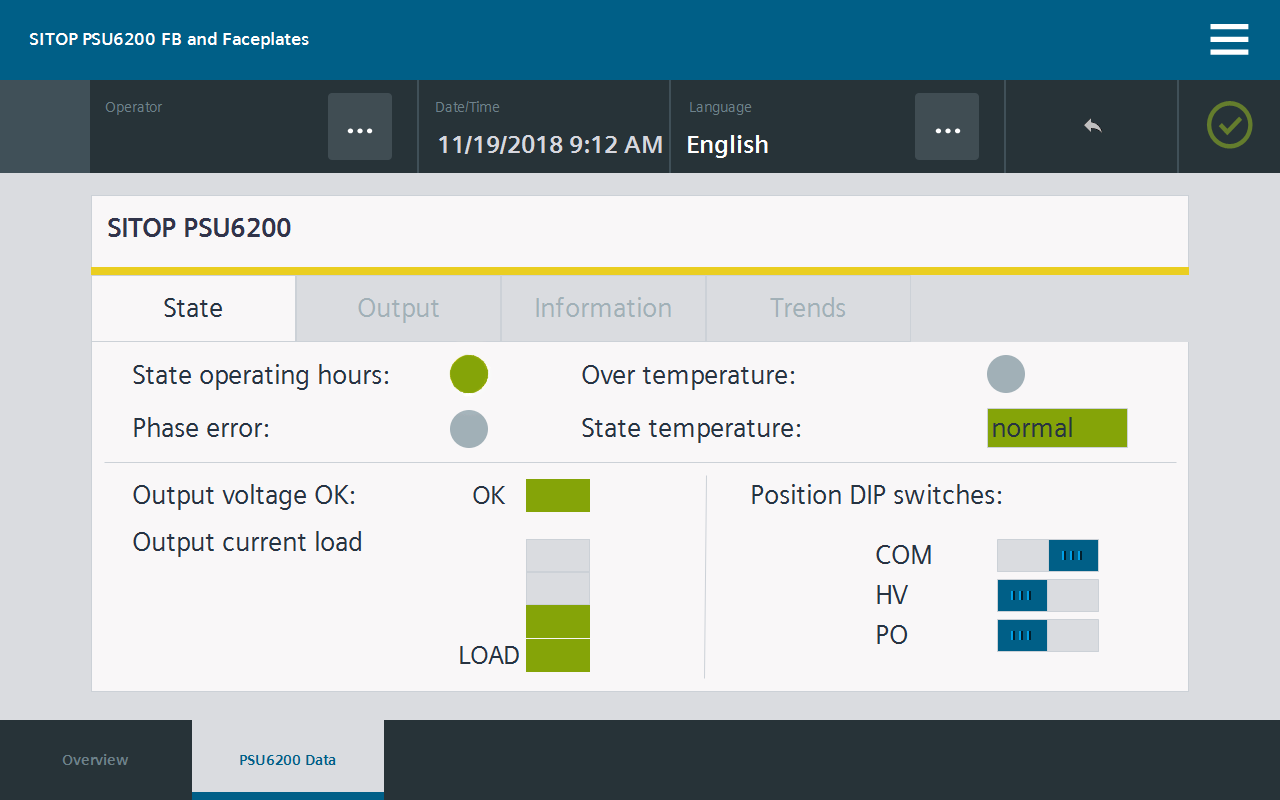The image size is (1280, 800).
Task: Click the State operating hours indicator
Action: click(469, 375)
